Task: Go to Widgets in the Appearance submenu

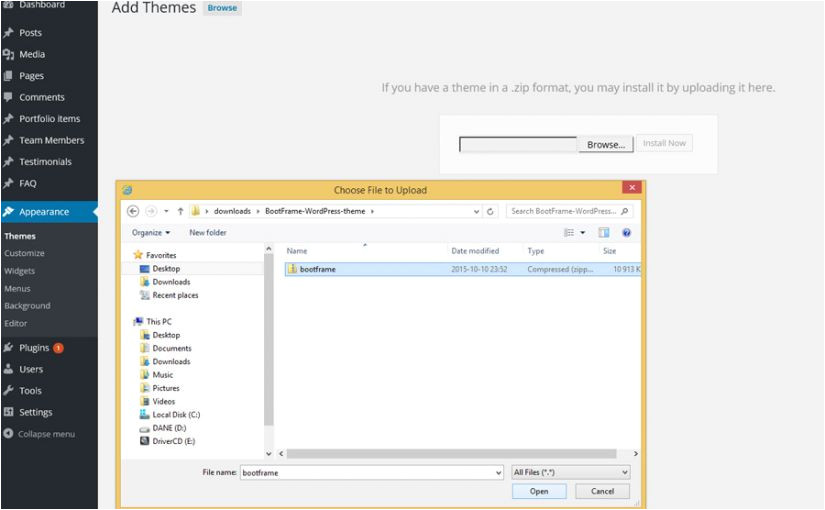Action: click(19, 271)
